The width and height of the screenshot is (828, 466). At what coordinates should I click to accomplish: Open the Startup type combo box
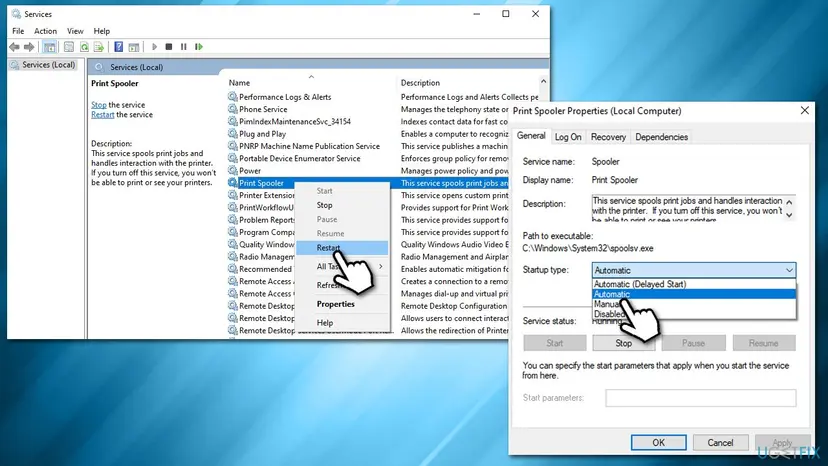coord(693,270)
